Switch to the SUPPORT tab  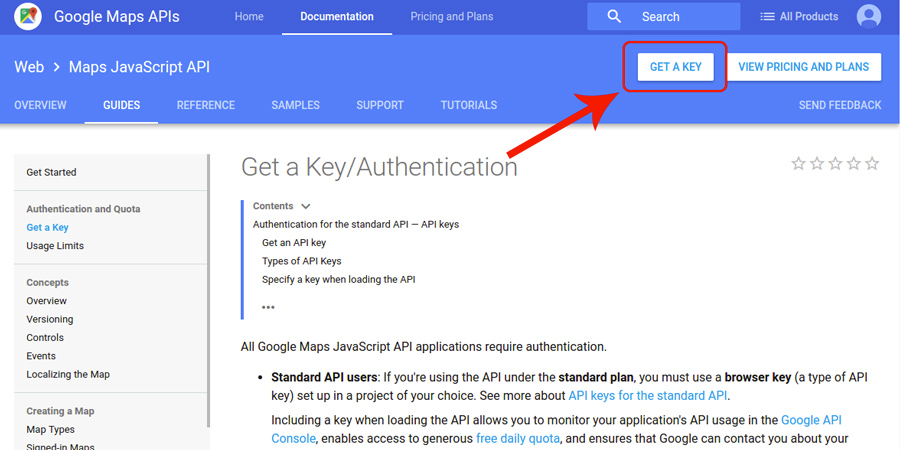pos(380,105)
